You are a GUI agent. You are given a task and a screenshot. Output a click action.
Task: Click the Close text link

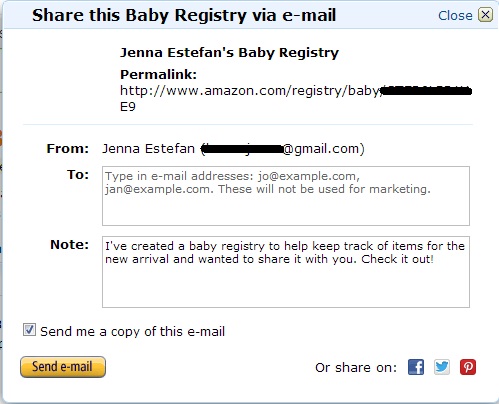click(455, 15)
